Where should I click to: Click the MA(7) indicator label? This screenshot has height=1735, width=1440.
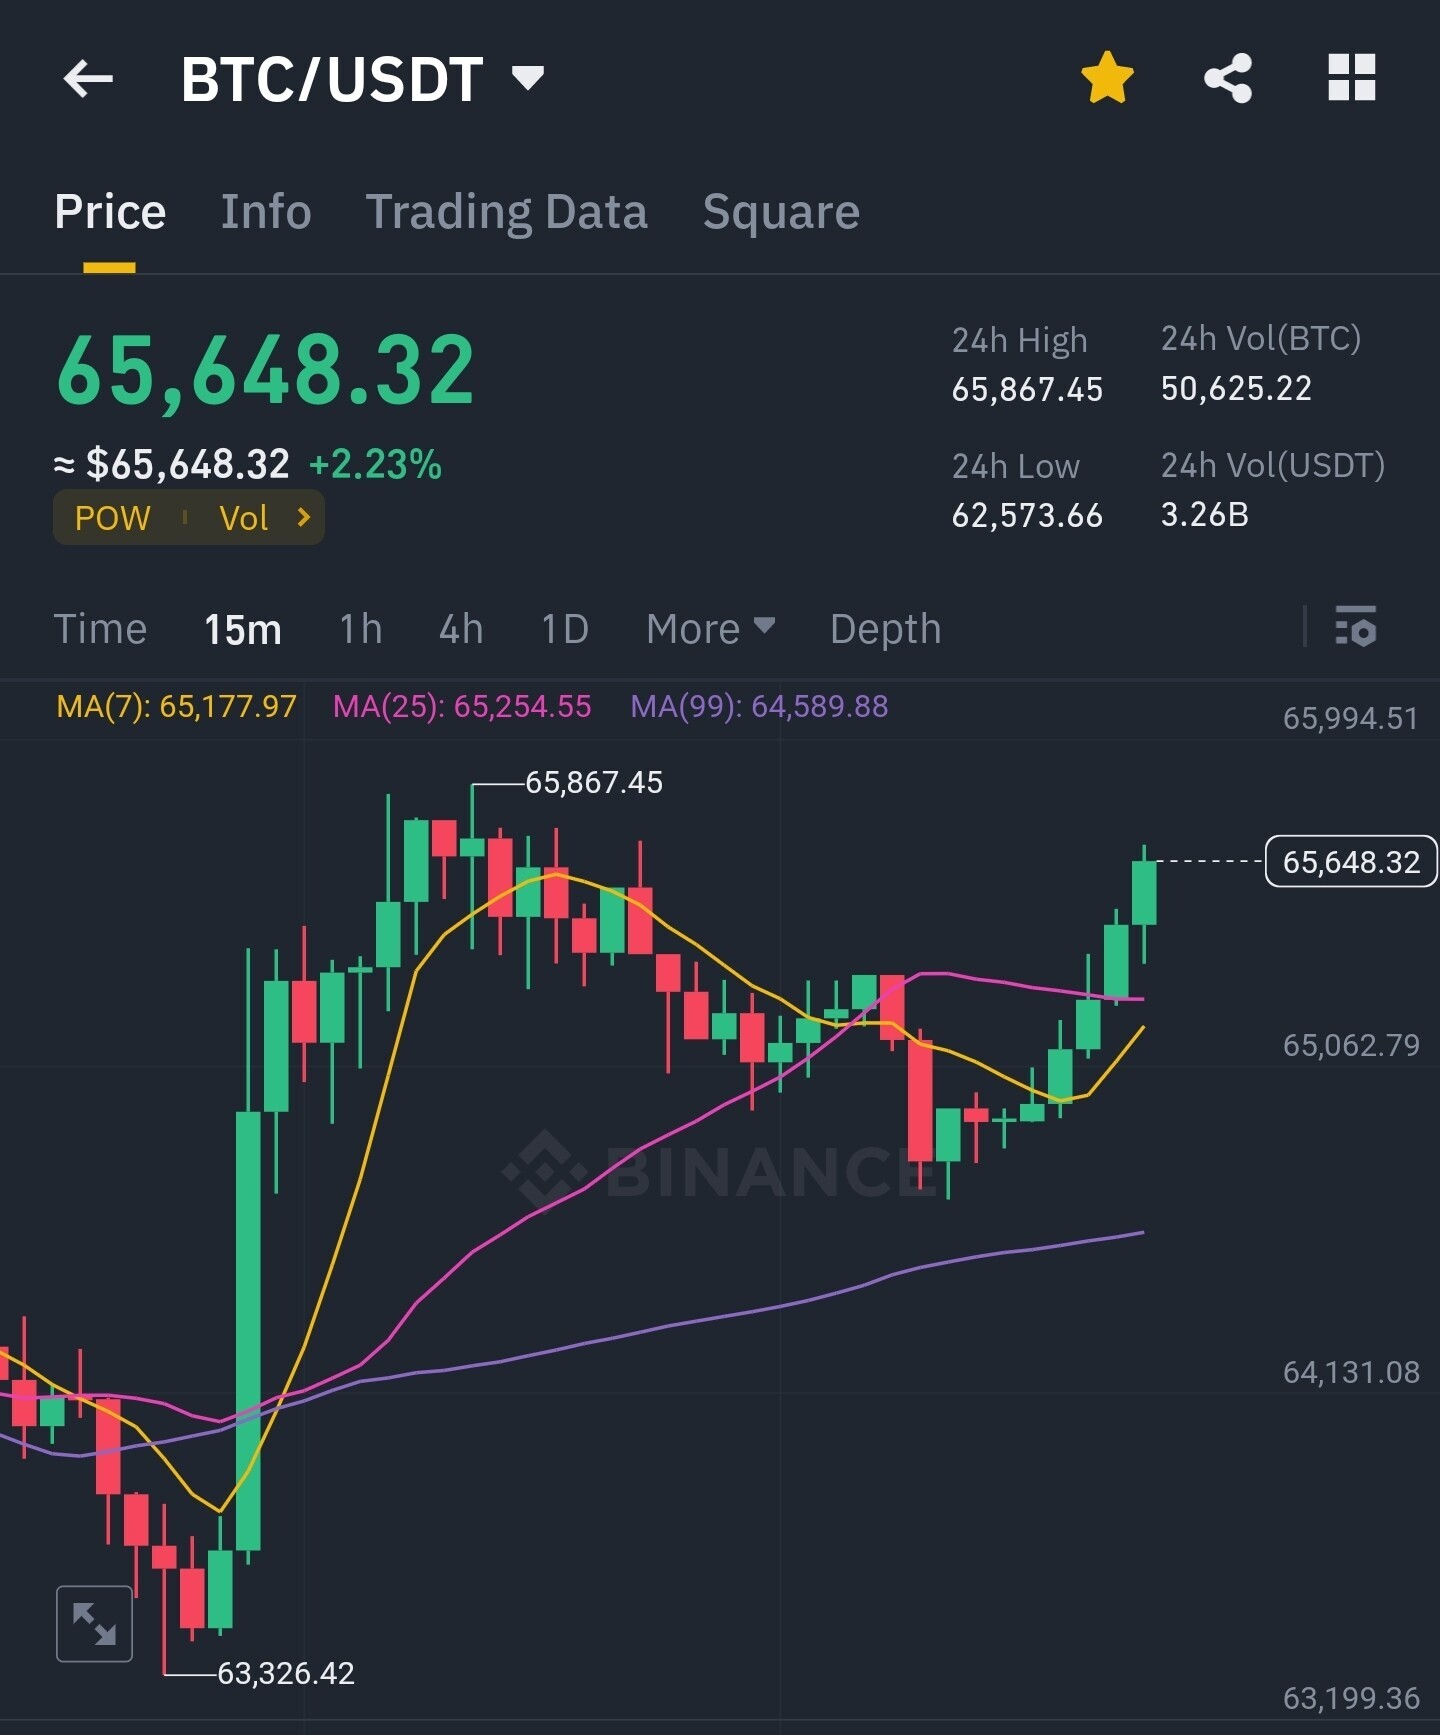click(177, 707)
